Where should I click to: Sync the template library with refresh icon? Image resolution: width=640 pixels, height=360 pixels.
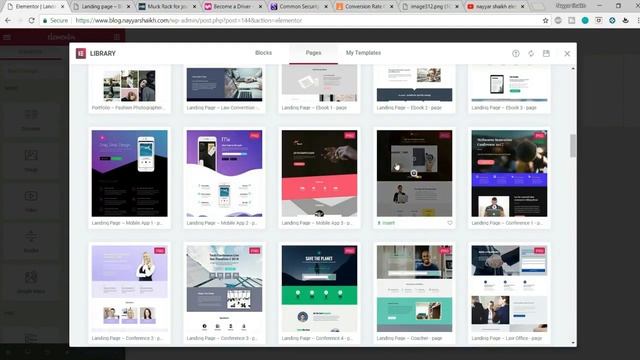click(x=531, y=53)
